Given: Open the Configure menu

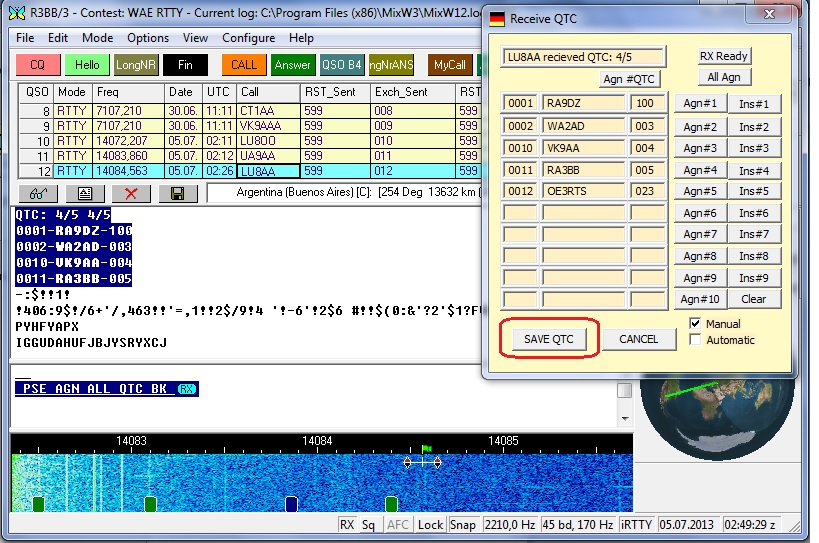Looking at the screenshot, I should pyautogui.click(x=248, y=38).
